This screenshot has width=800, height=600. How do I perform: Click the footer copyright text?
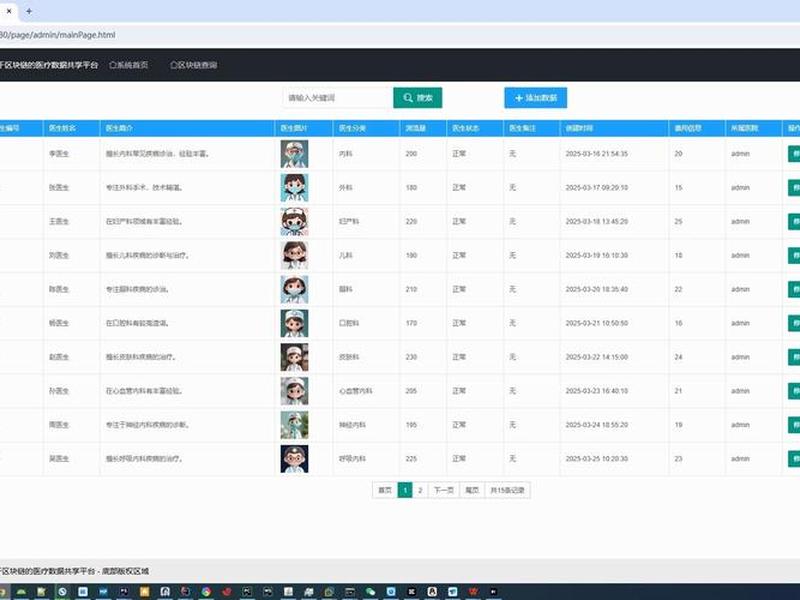tap(74, 571)
